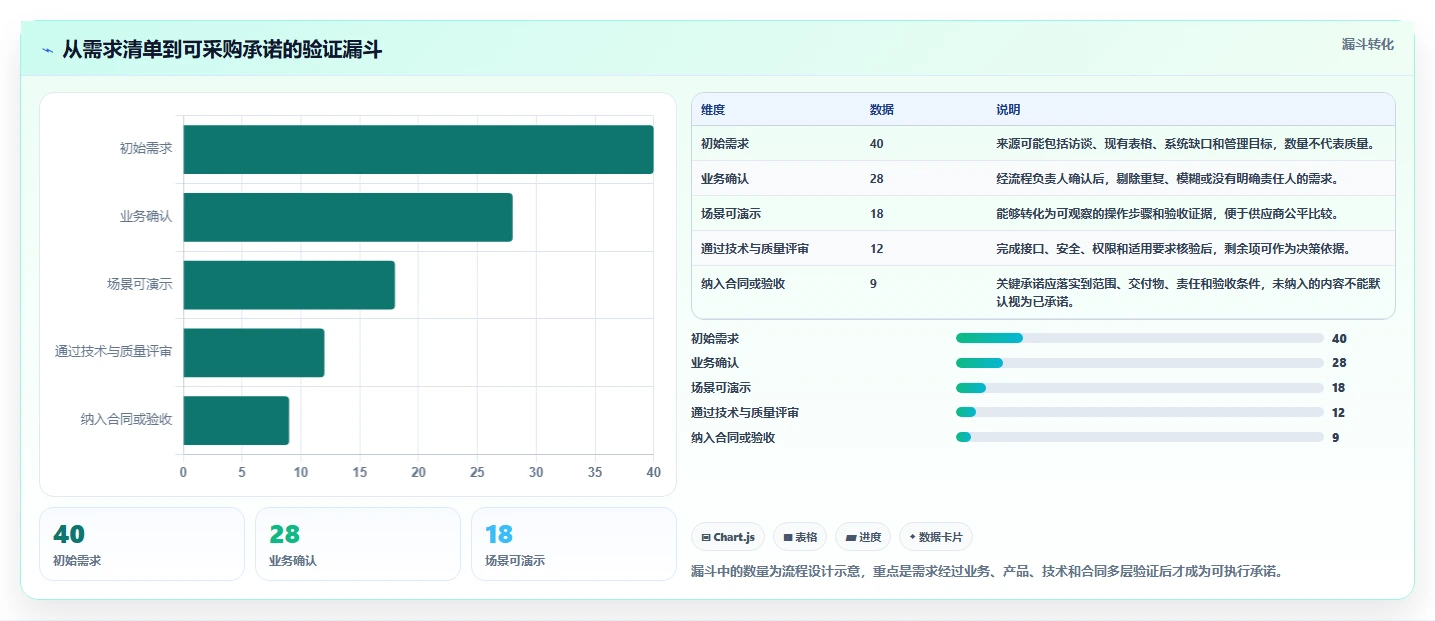Click the chart y-axis label 通过技术与质量评审

click(x=114, y=352)
